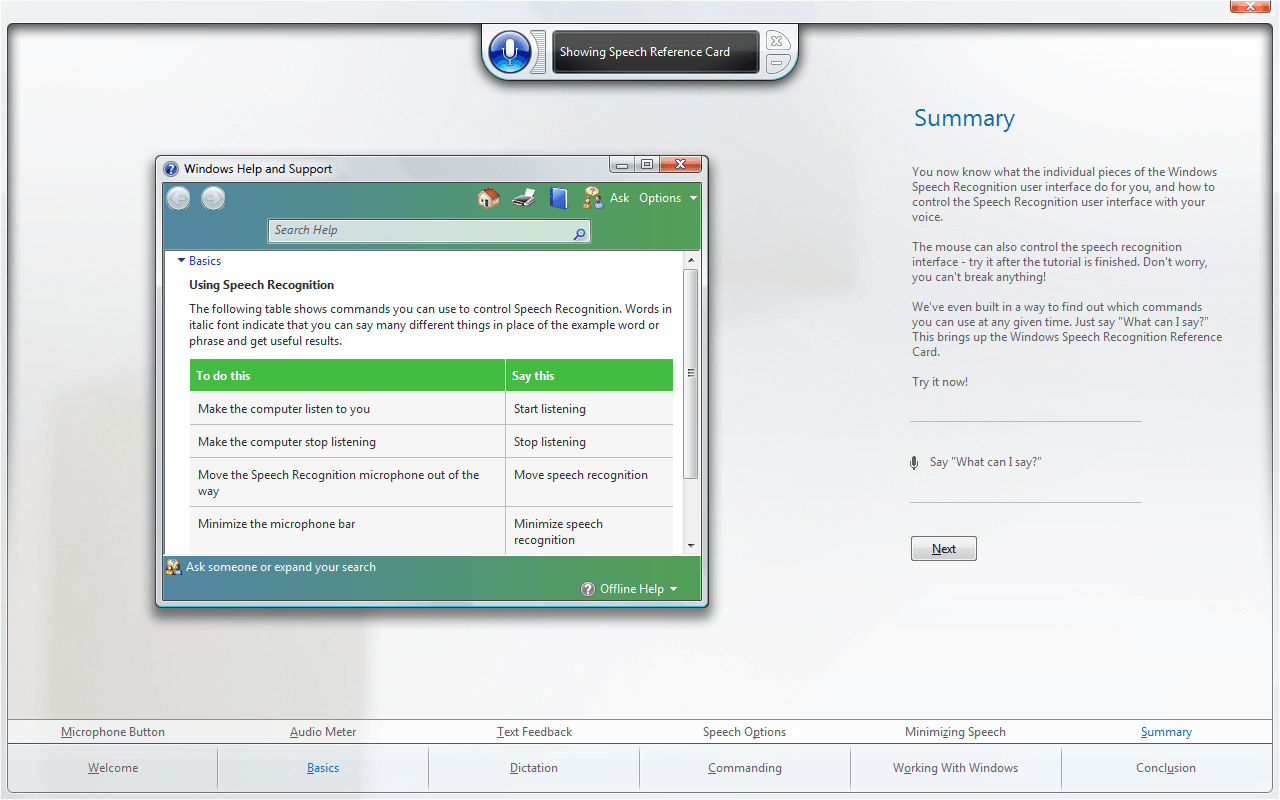Image resolution: width=1280 pixels, height=800 pixels.
Task: Open the Options dropdown in Help
Action: pos(667,198)
